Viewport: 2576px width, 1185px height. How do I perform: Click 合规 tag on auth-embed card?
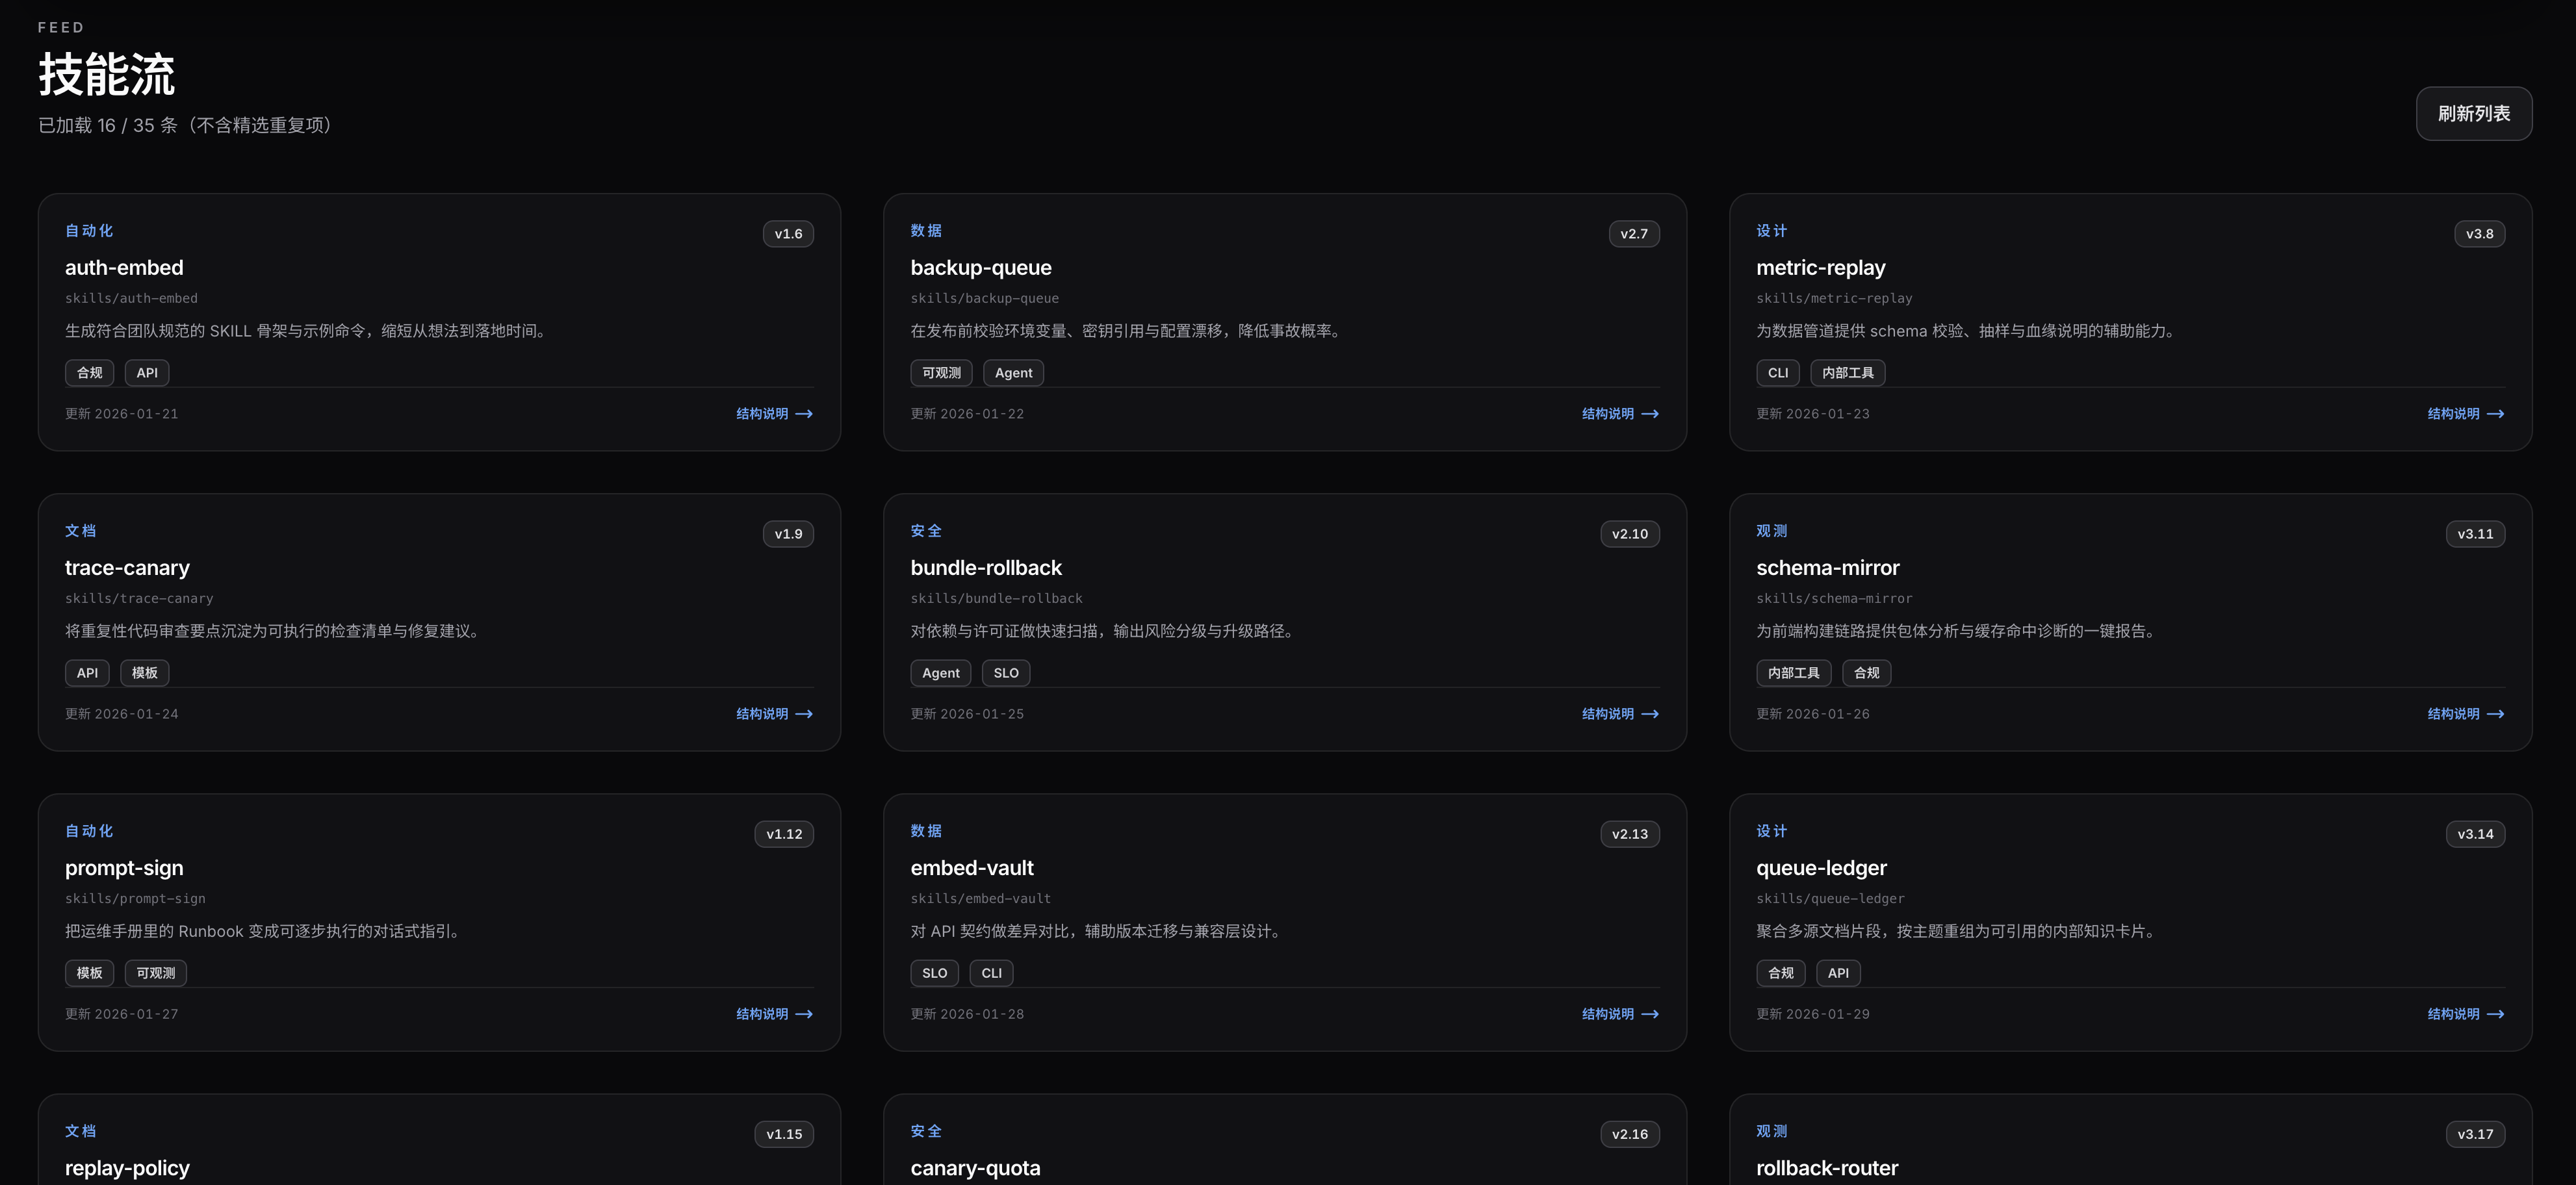tap(90, 373)
